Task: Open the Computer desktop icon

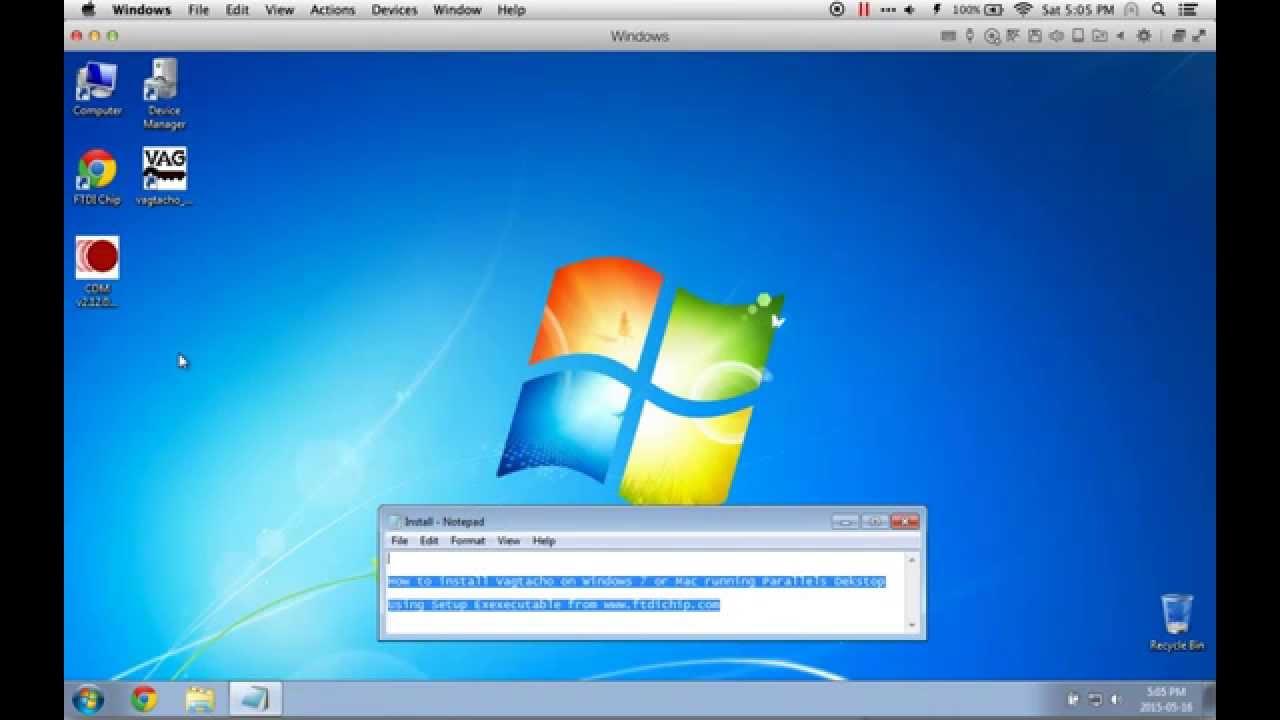Action: click(97, 89)
